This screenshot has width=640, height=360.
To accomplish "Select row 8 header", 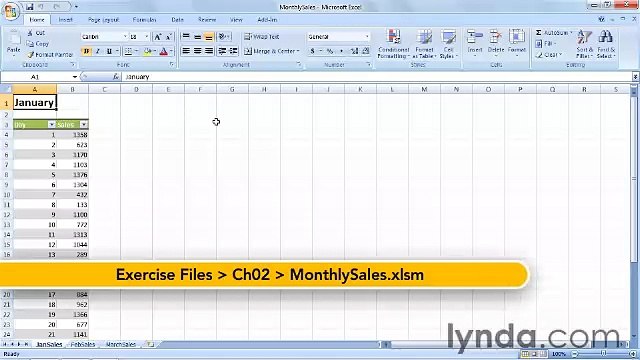I will (6, 175).
